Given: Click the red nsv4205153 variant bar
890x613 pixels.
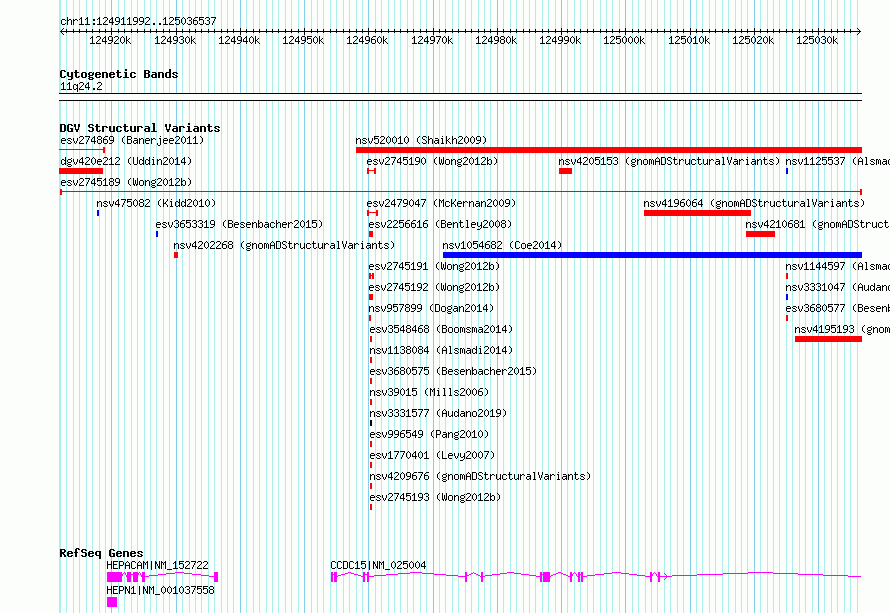Looking at the screenshot, I should (565, 171).
